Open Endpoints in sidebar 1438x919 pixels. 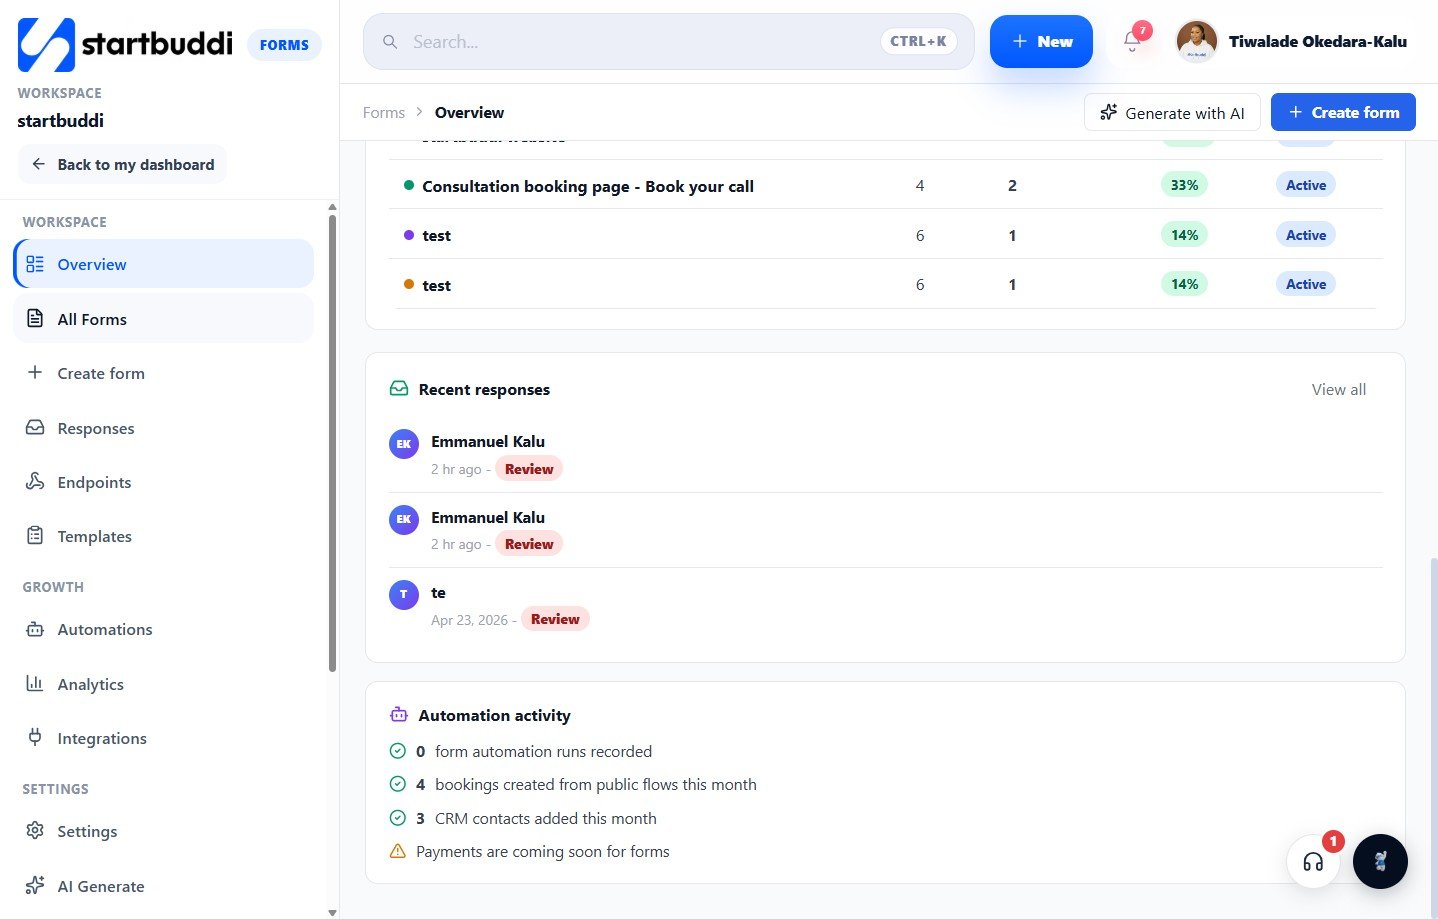click(164, 482)
